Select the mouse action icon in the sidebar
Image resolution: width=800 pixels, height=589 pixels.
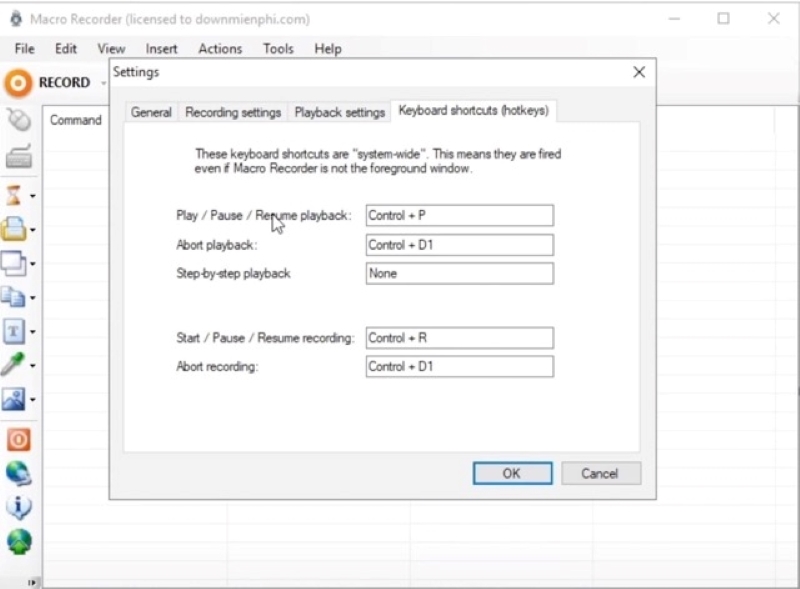coord(18,121)
